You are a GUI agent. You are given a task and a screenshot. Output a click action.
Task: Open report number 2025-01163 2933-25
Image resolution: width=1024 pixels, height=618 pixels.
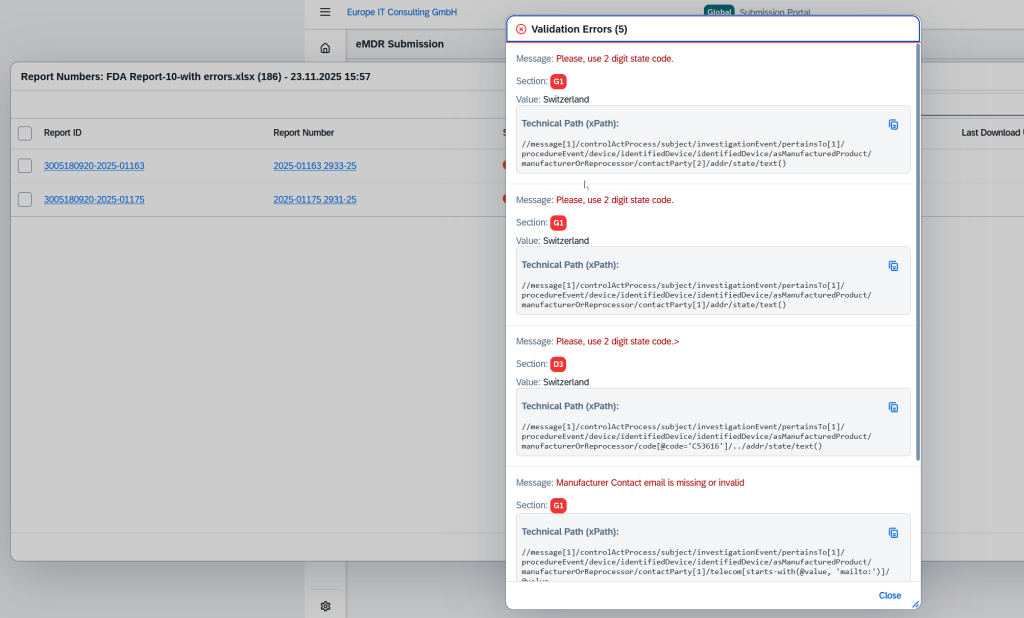pos(315,166)
